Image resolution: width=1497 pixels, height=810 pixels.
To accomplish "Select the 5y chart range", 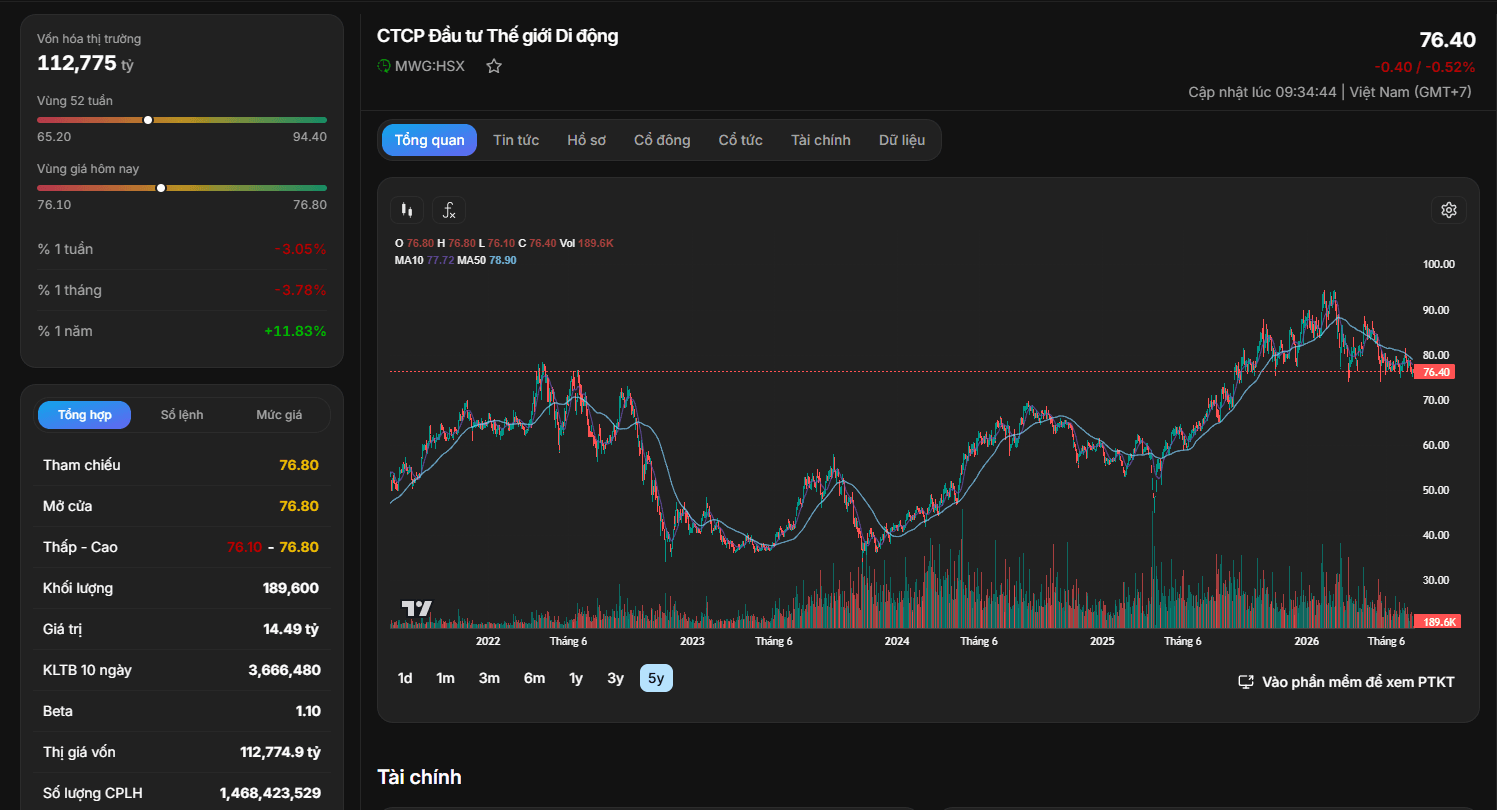I will [x=656, y=678].
